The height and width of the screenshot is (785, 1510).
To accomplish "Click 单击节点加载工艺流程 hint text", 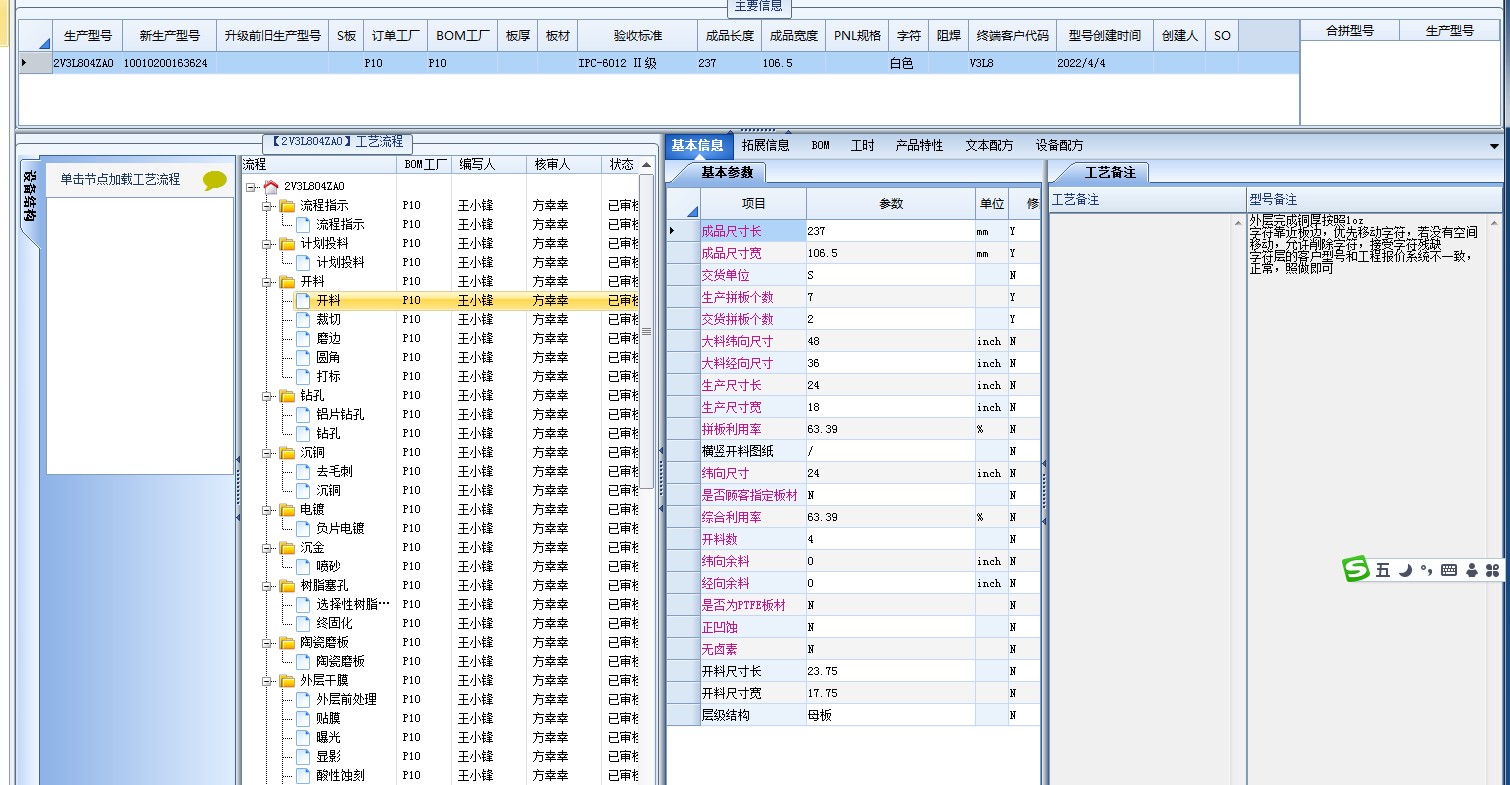I will click(120, 180).
